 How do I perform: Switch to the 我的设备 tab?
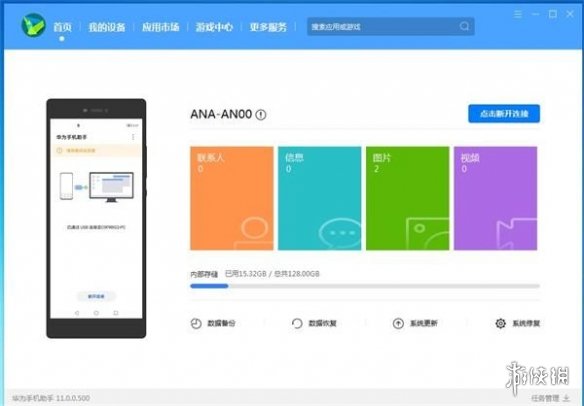click(x=107, y=27)
